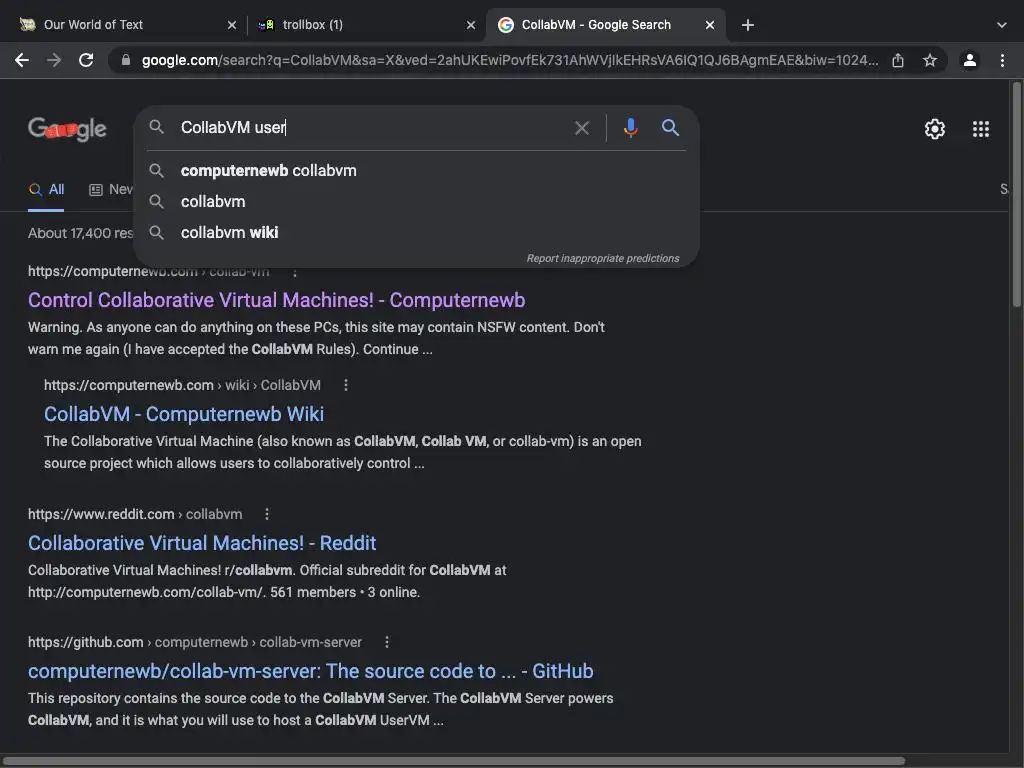Click the Google logo

(67, 129)
